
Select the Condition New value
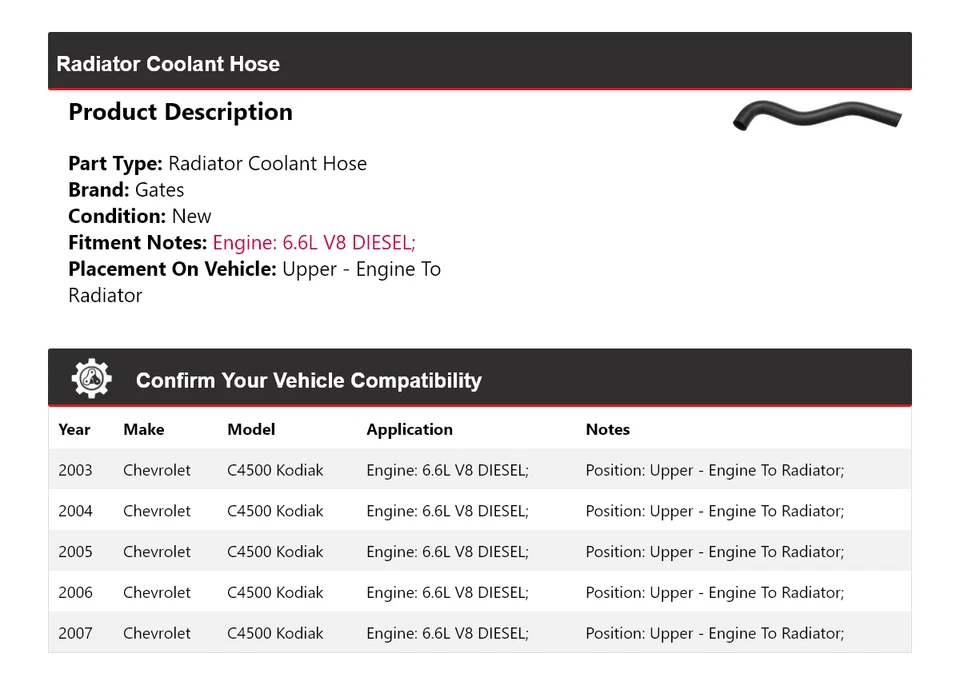pyautogui.click(x=191, y=215)
